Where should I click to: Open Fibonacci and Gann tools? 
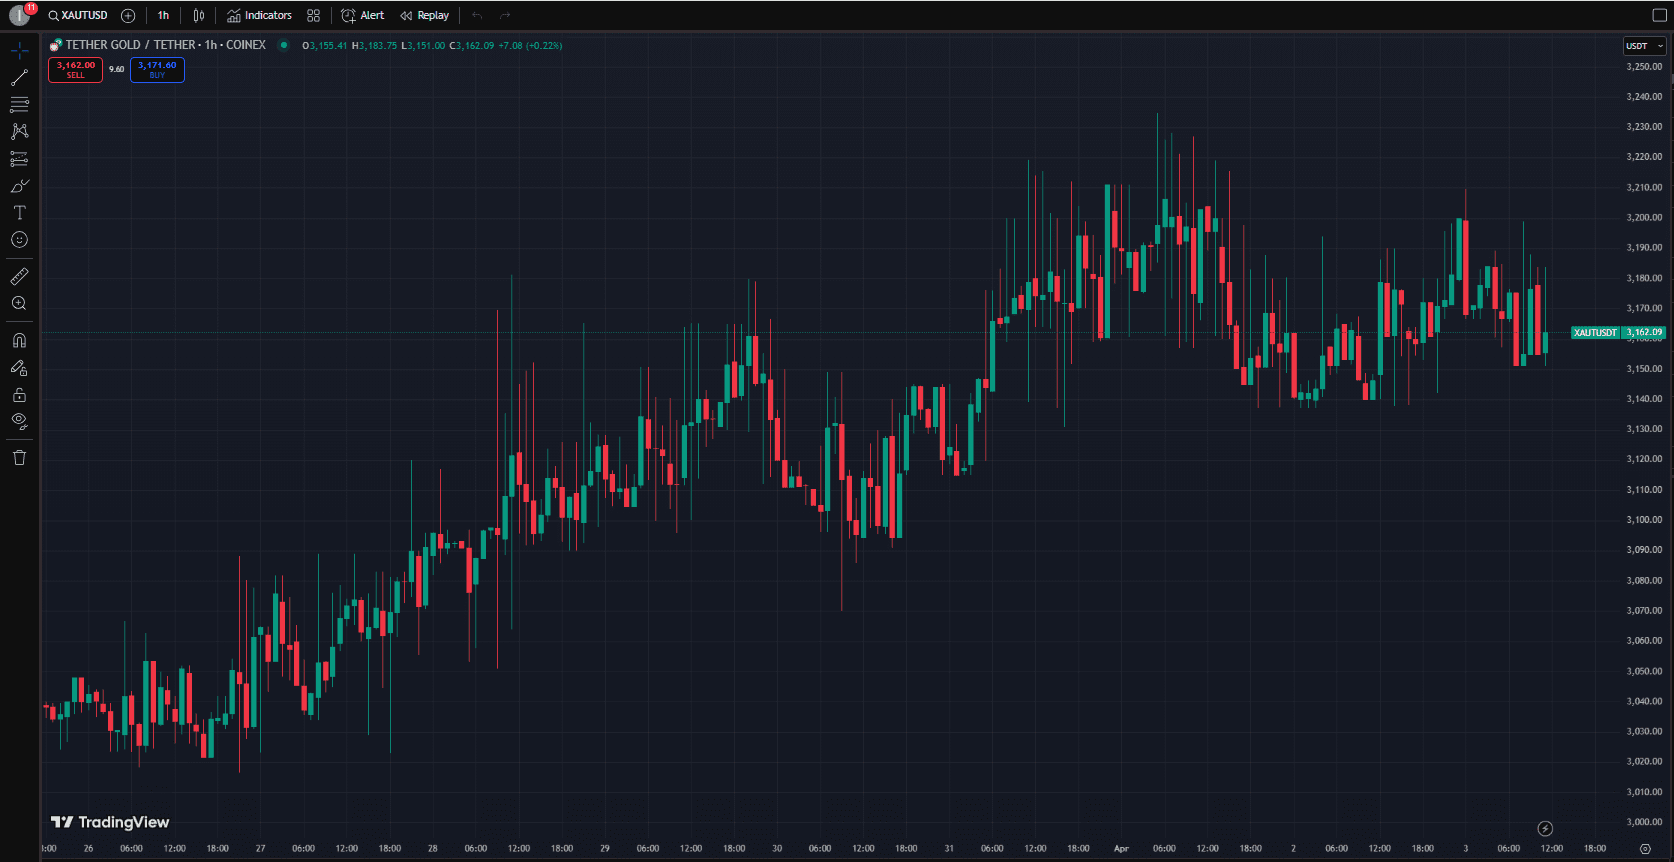[x=19, y=104]
